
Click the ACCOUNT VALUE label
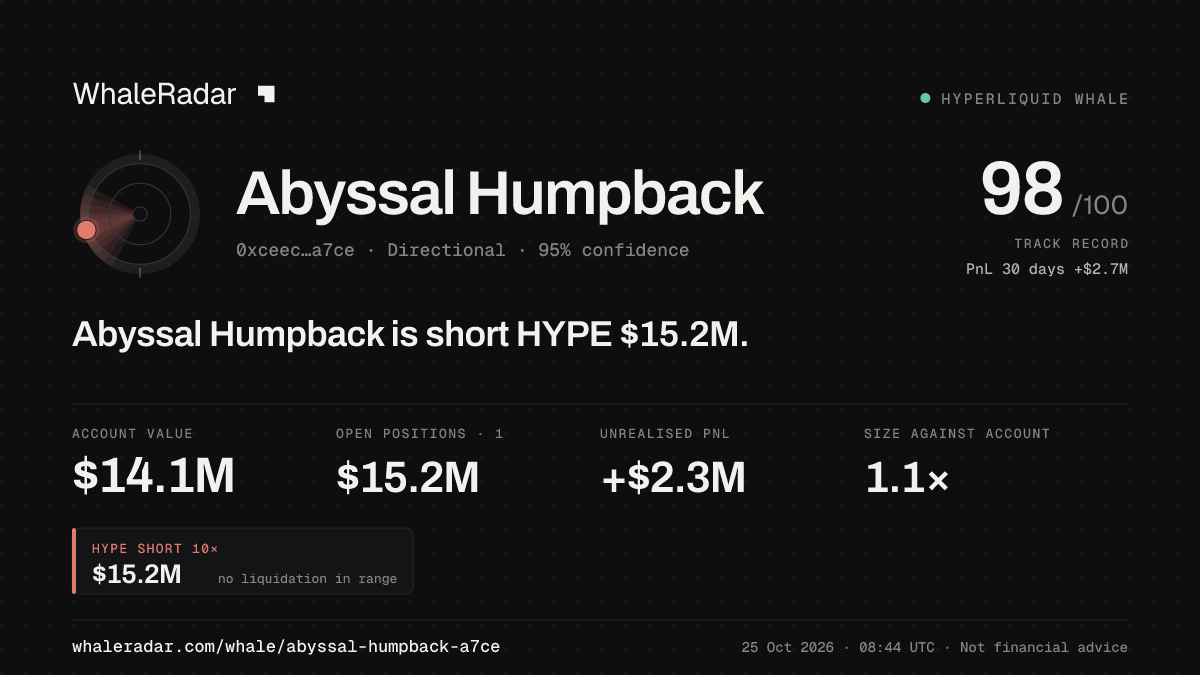pos(132,434)
